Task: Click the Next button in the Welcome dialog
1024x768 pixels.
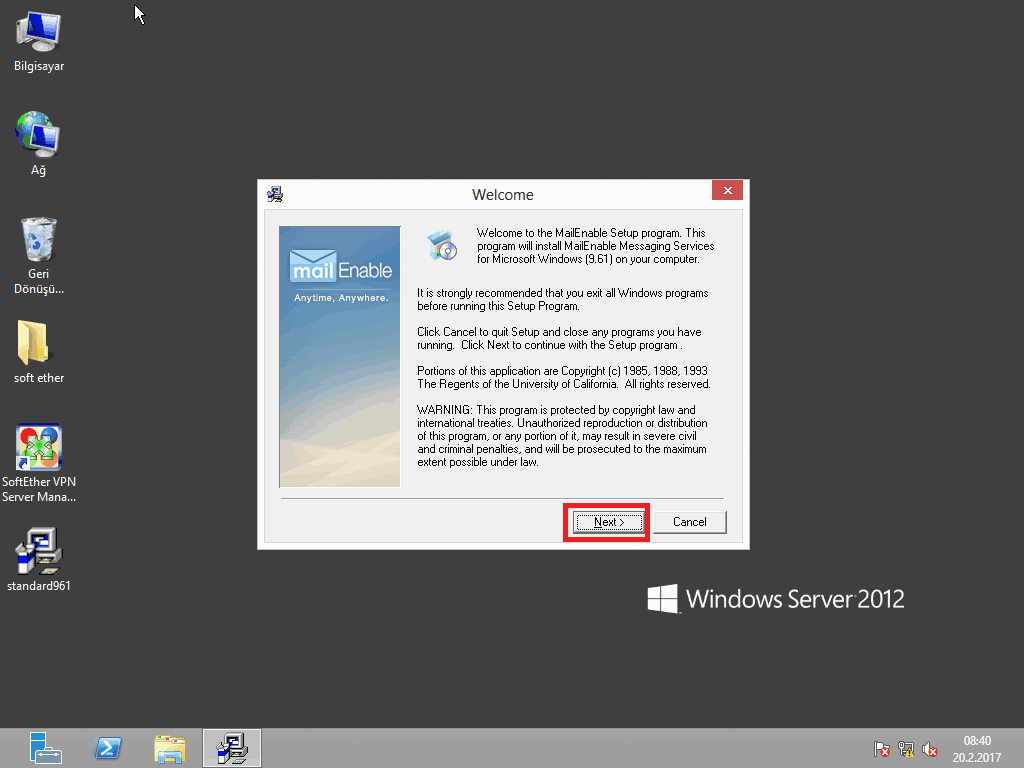Action: coord(608,522)
